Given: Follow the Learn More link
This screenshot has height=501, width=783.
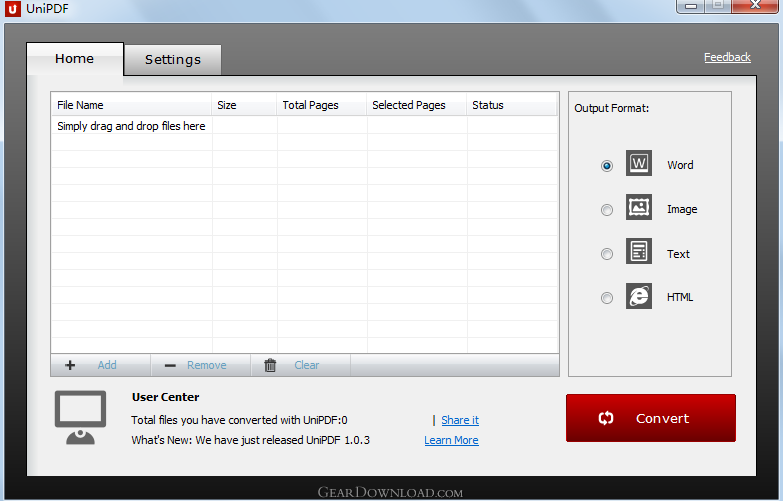Looking at the screenshot, I should [x=451, y=440].
